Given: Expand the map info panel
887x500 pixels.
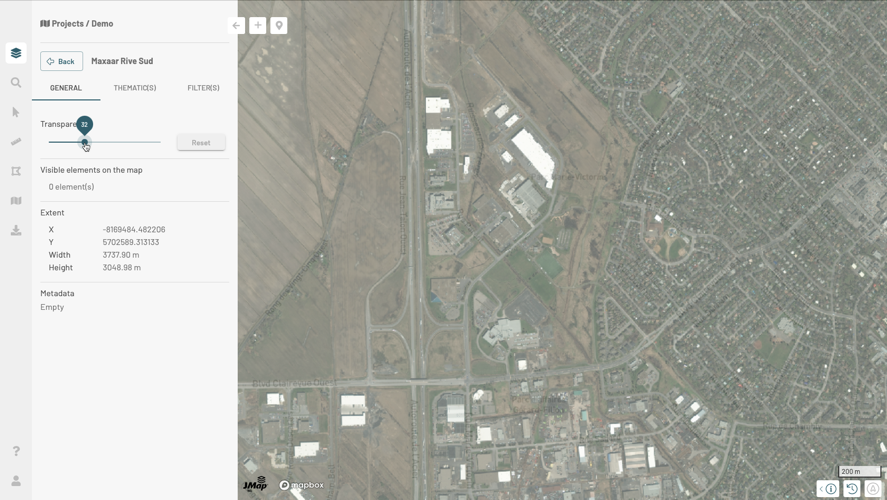Looking at the screenshot, I should tap(828, 489).
